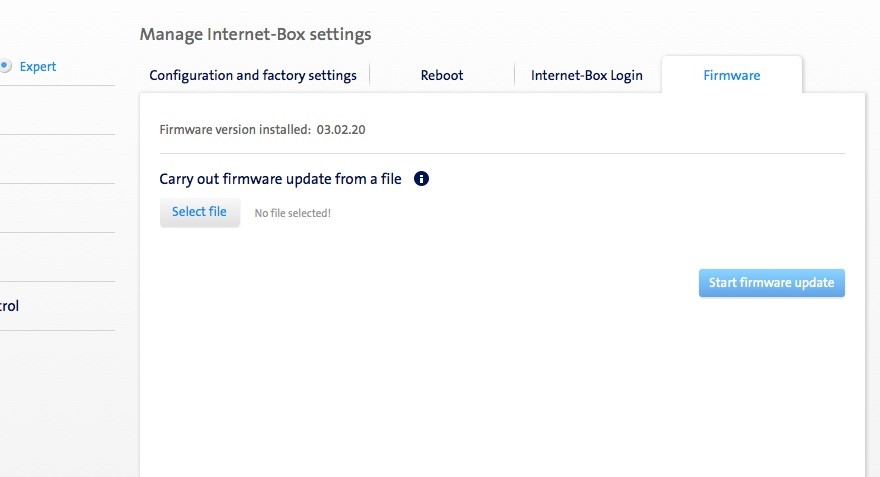Click the "Expert" text label

(x=38, y=67)
